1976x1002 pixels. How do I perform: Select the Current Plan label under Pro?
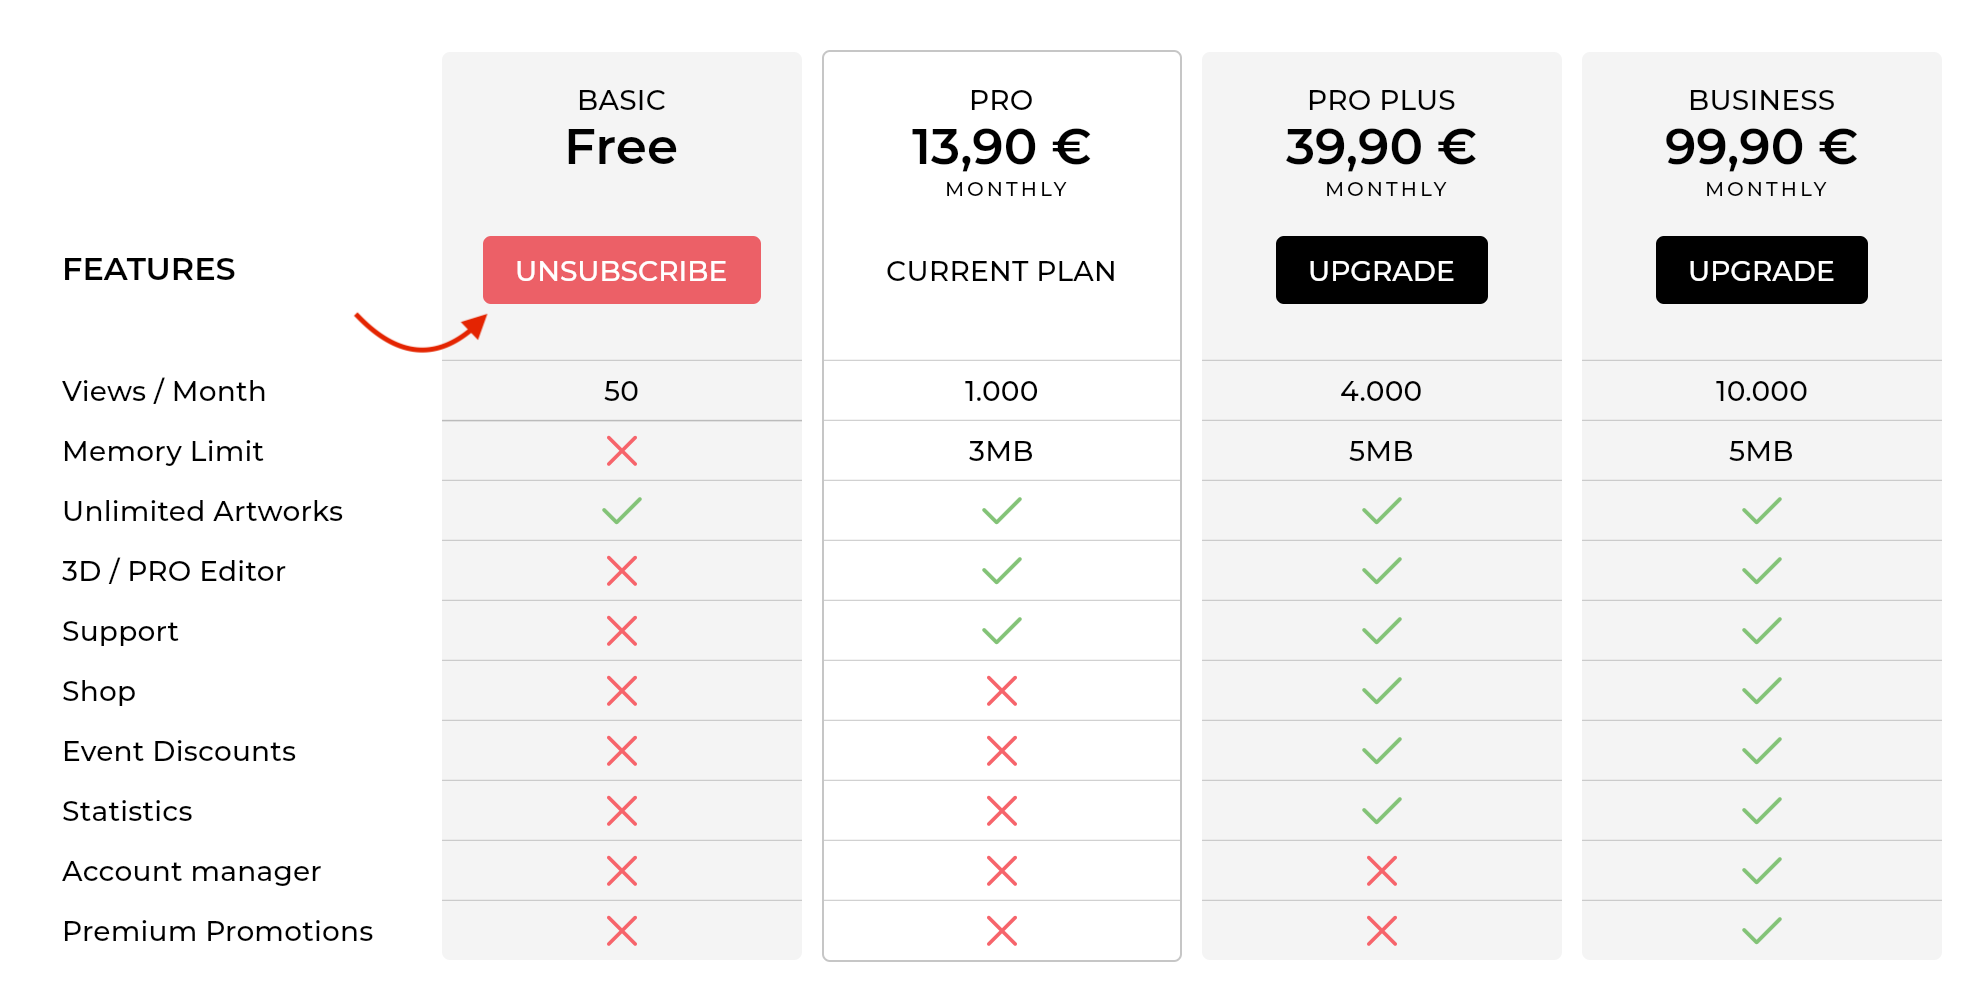(1001, 271)
